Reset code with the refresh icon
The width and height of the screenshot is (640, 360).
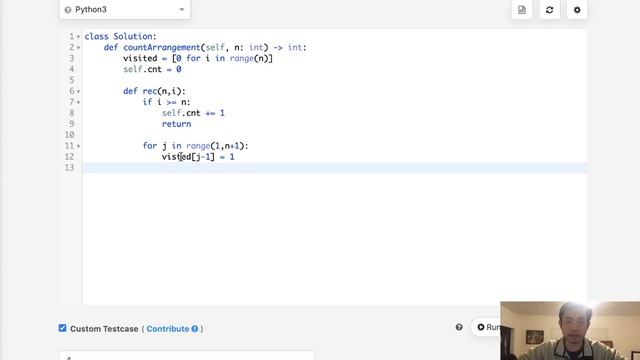point(549,10)
